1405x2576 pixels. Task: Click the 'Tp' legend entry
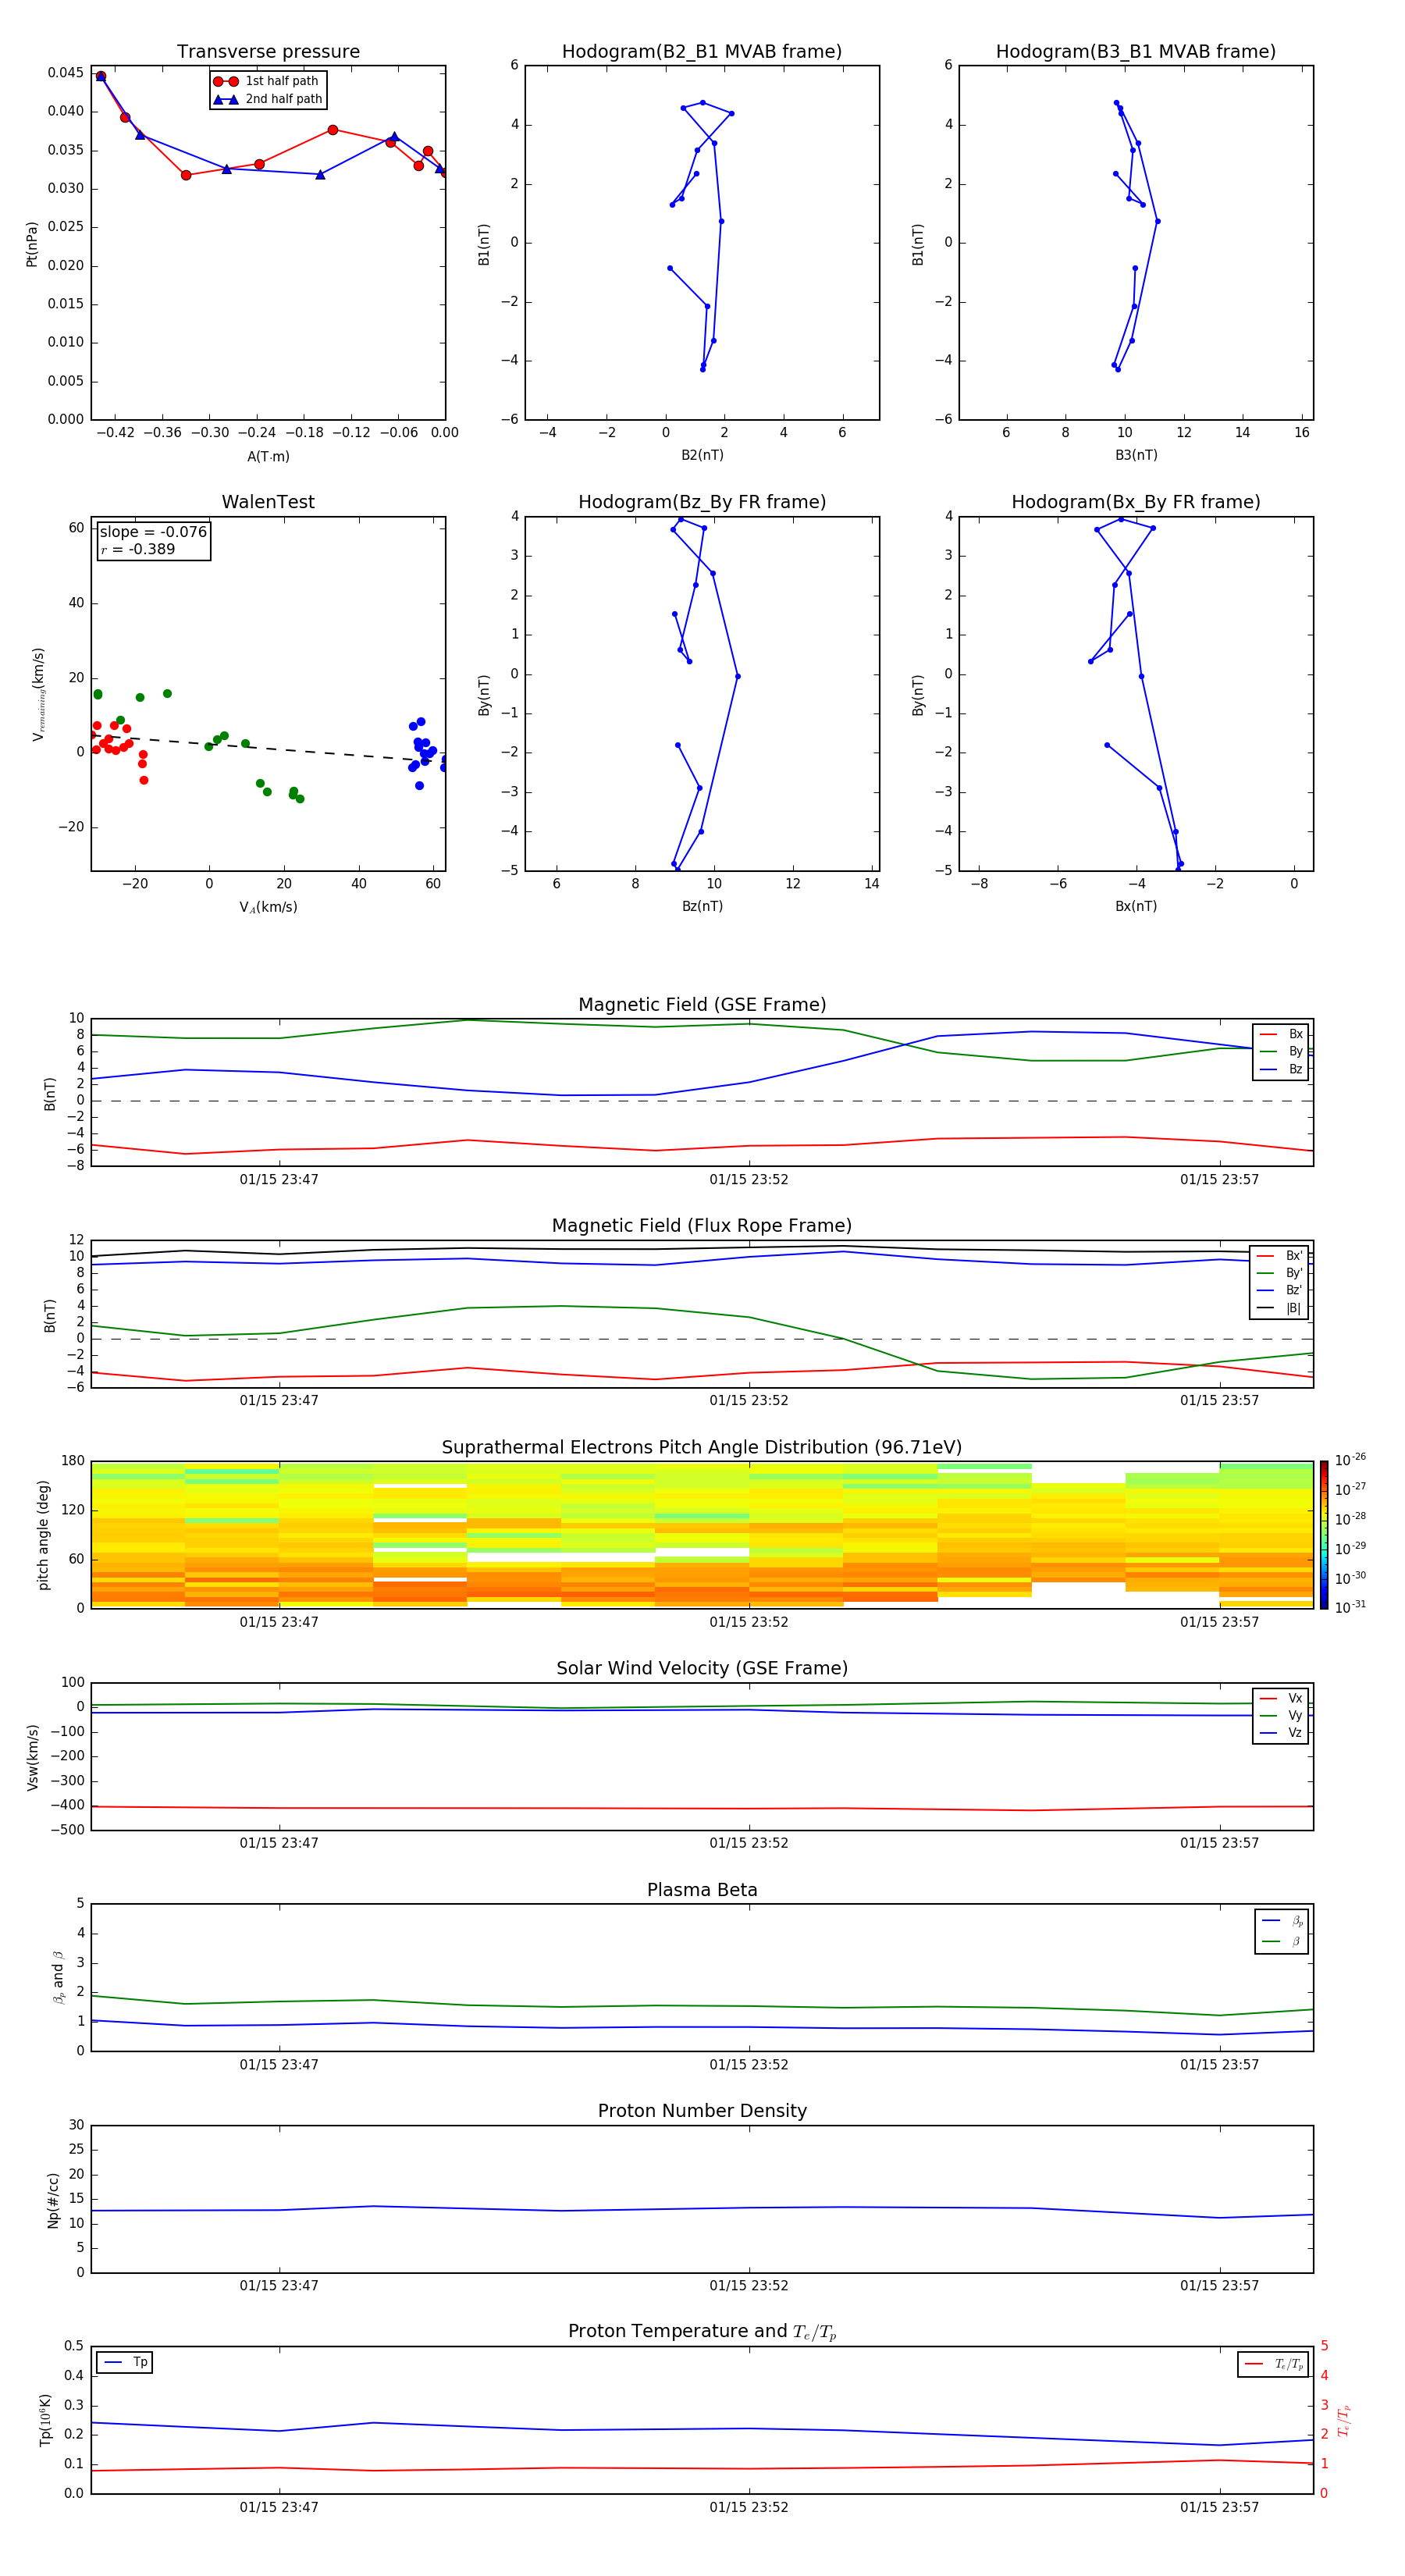(x=125, y=2362)
